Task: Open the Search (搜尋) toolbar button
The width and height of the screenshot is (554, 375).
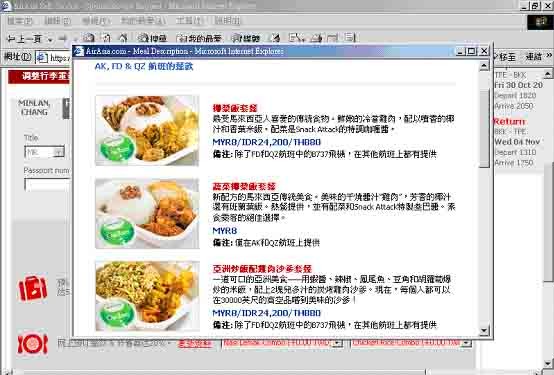Action: [152, 38]
